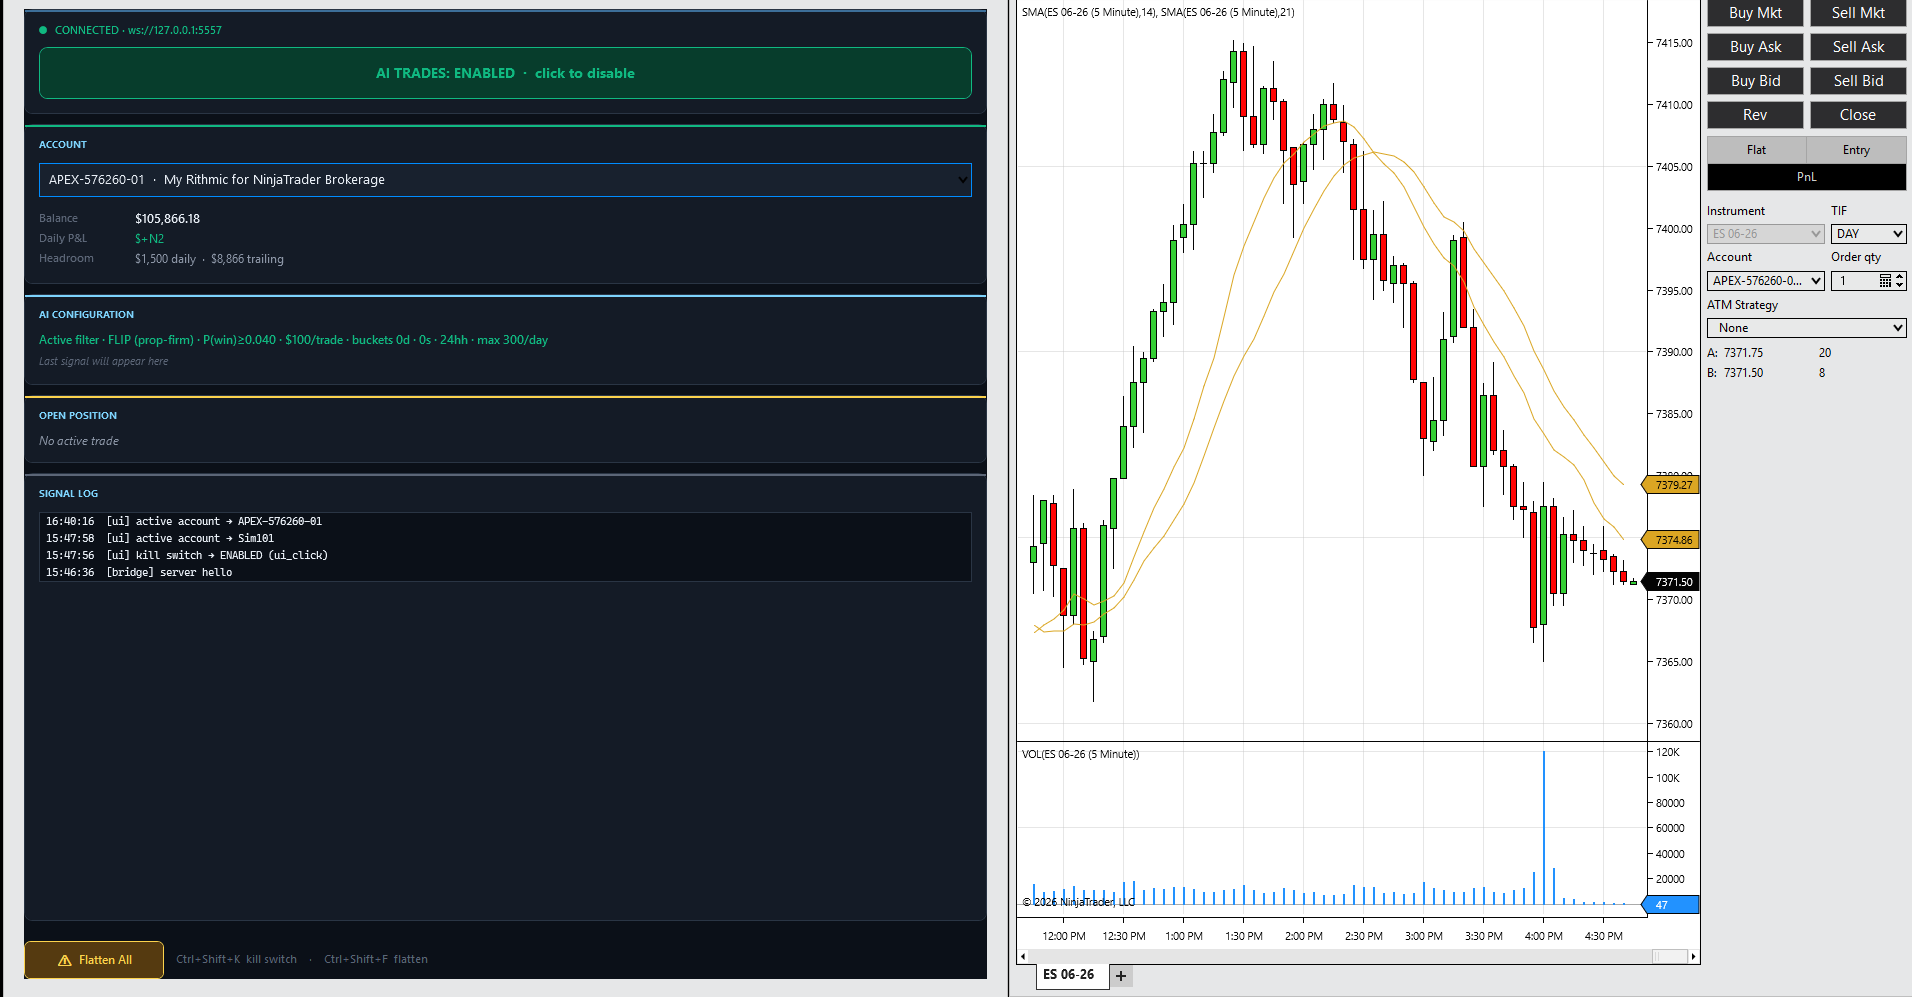
Task: Click the 7374.86 SMA price marker
Action: click(1671, 540)
